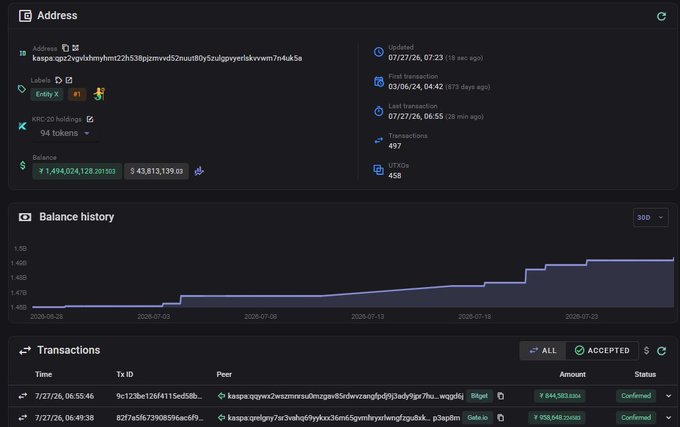Viewport: 680px width, 427px height.
Task: Click Confirmed status on Gate.io row
Action: click(x=636, y=417)
